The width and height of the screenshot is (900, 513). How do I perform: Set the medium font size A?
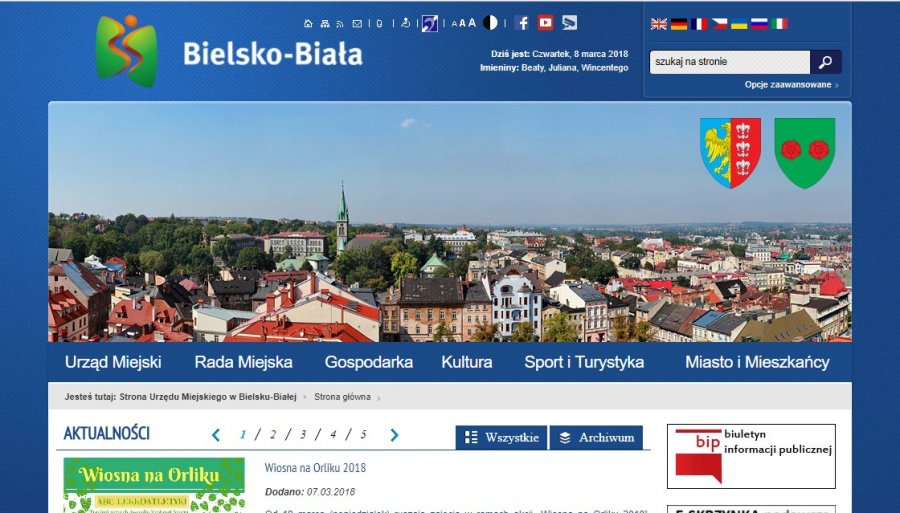[462, 23]
